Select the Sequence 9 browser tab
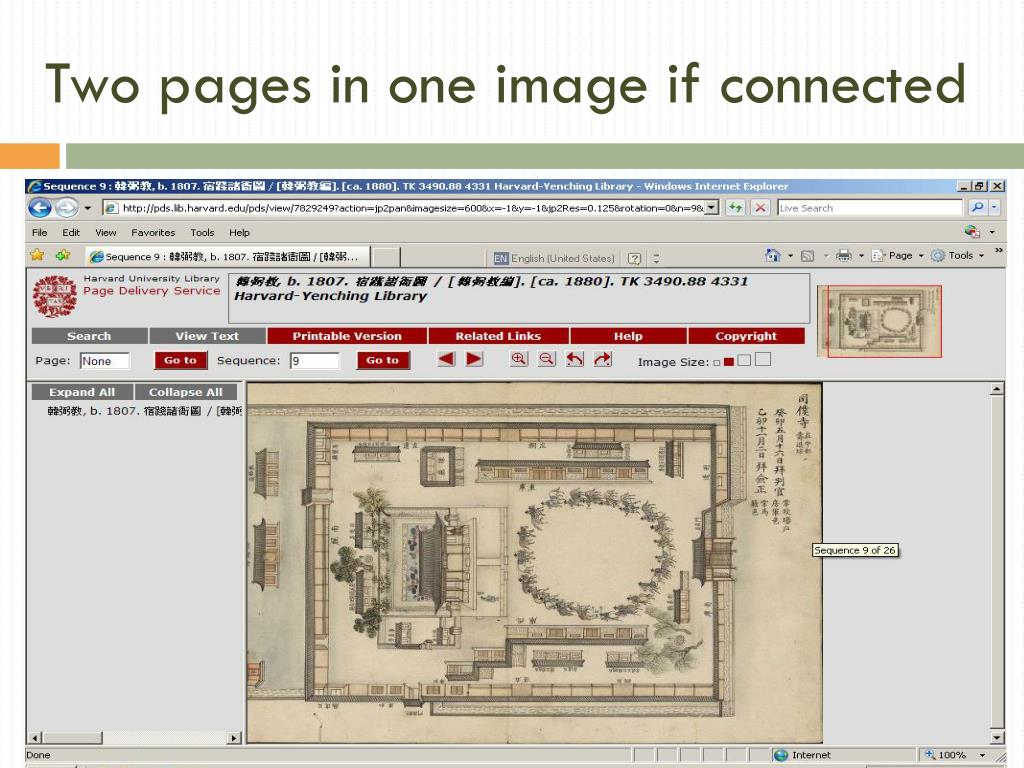The image size is (1024, 768). coord(228,257)
